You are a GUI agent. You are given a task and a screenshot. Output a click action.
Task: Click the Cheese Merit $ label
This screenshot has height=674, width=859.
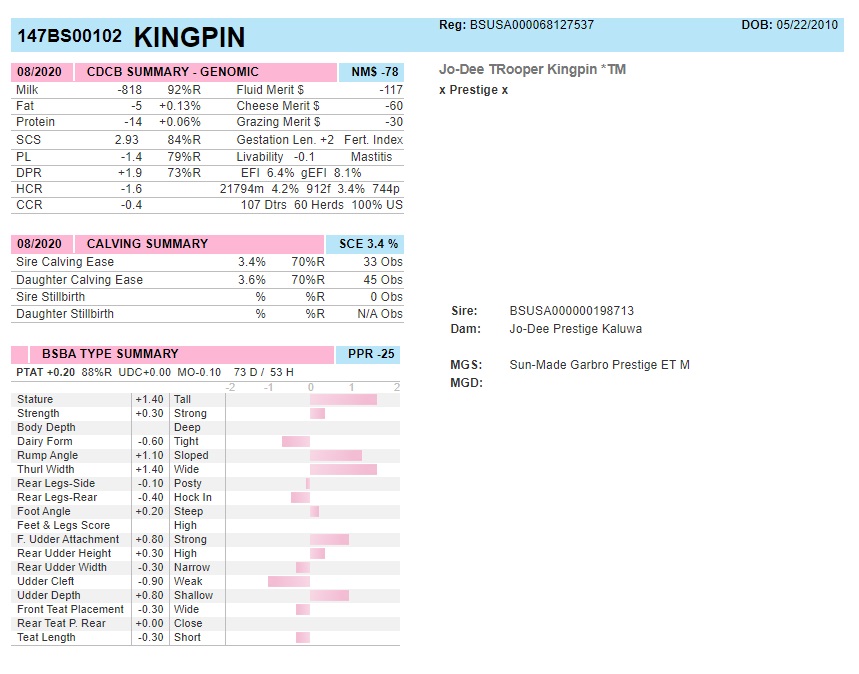[278, 106]
